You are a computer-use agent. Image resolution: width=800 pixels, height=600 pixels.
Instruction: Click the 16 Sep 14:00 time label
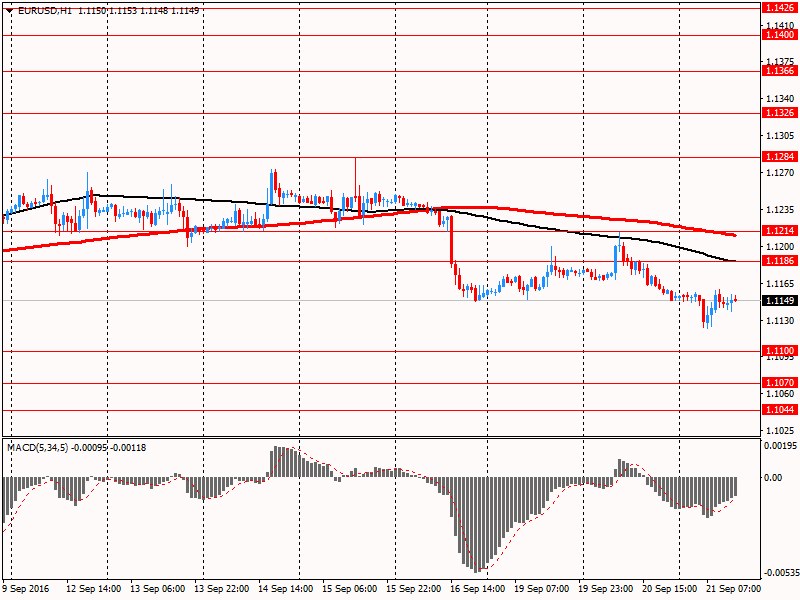[x=478, y=589]
